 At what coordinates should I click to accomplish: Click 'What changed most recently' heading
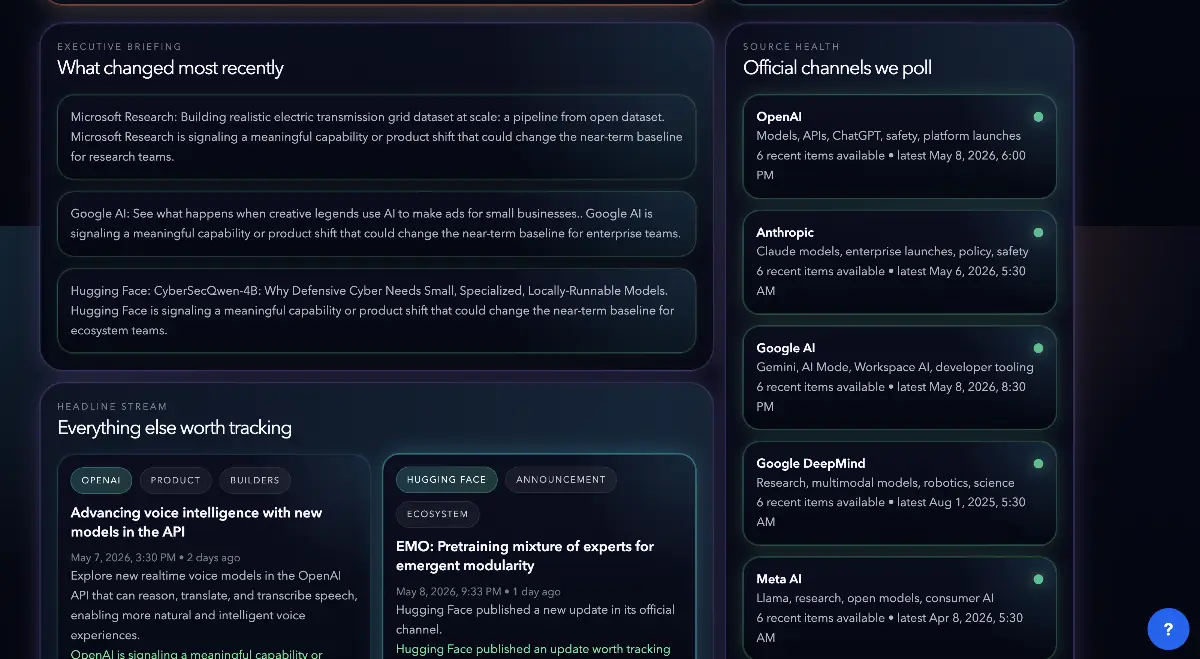171,68
